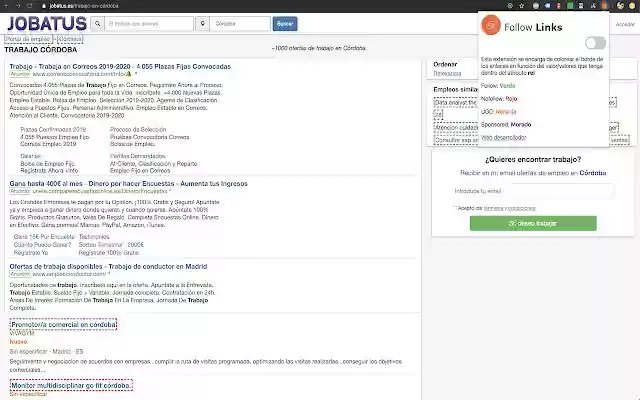
Task: Open the small arrow after the conductor ad URL
Action: (x=109, y=274)
